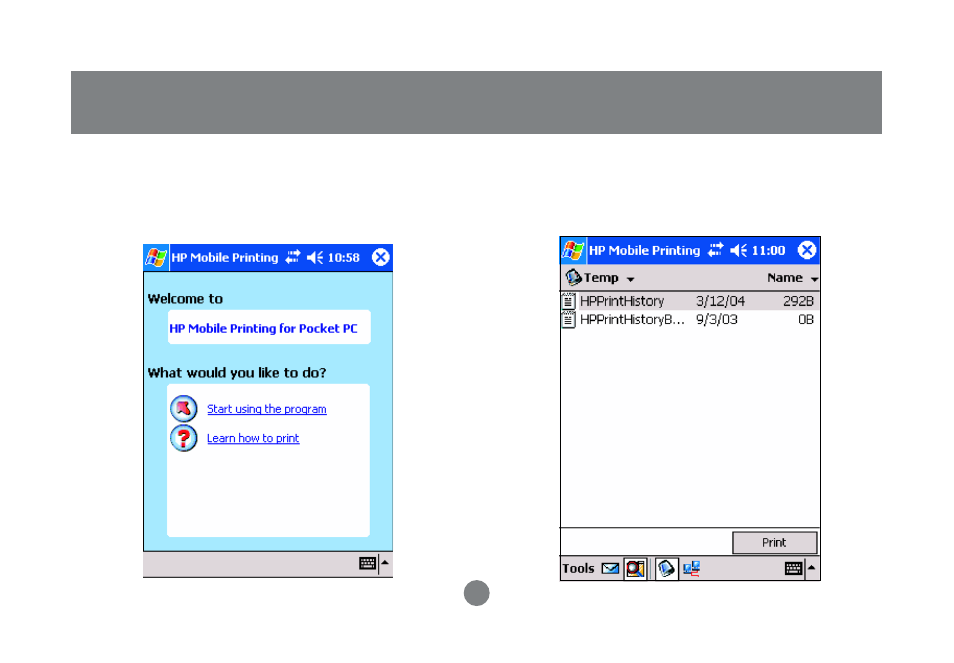Click the document icon next to HPPrintHistory
Screen dimensions: 954x663
pos(568,301)
